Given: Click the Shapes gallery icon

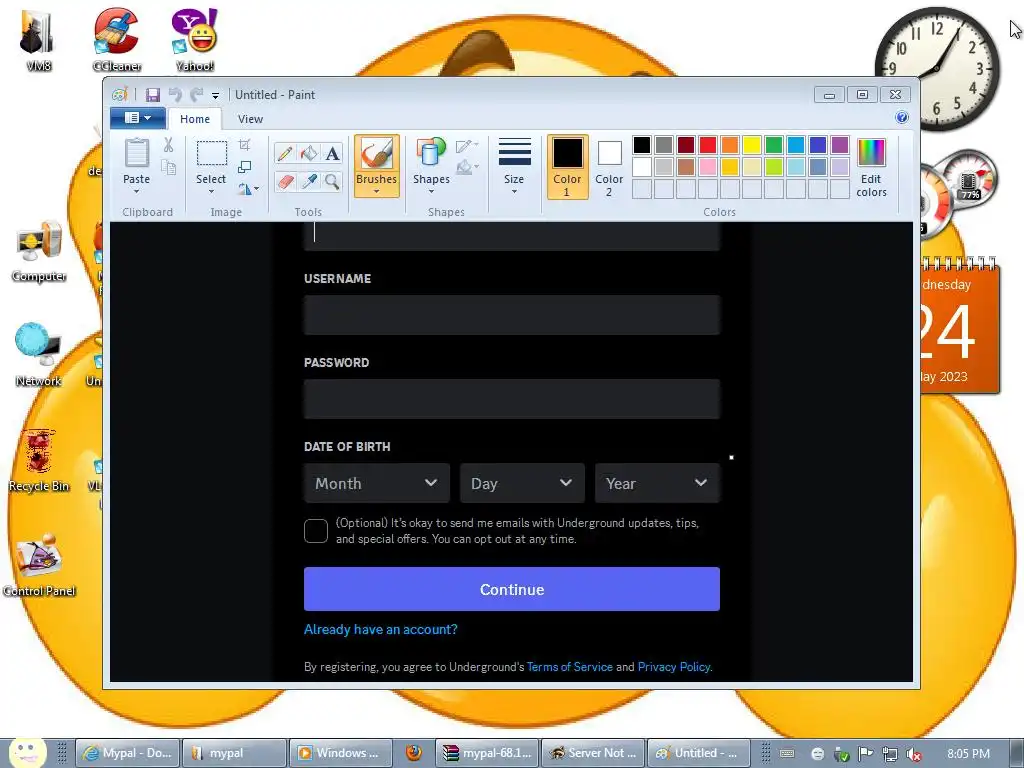Looking at the screenshot, I should 431,154.
